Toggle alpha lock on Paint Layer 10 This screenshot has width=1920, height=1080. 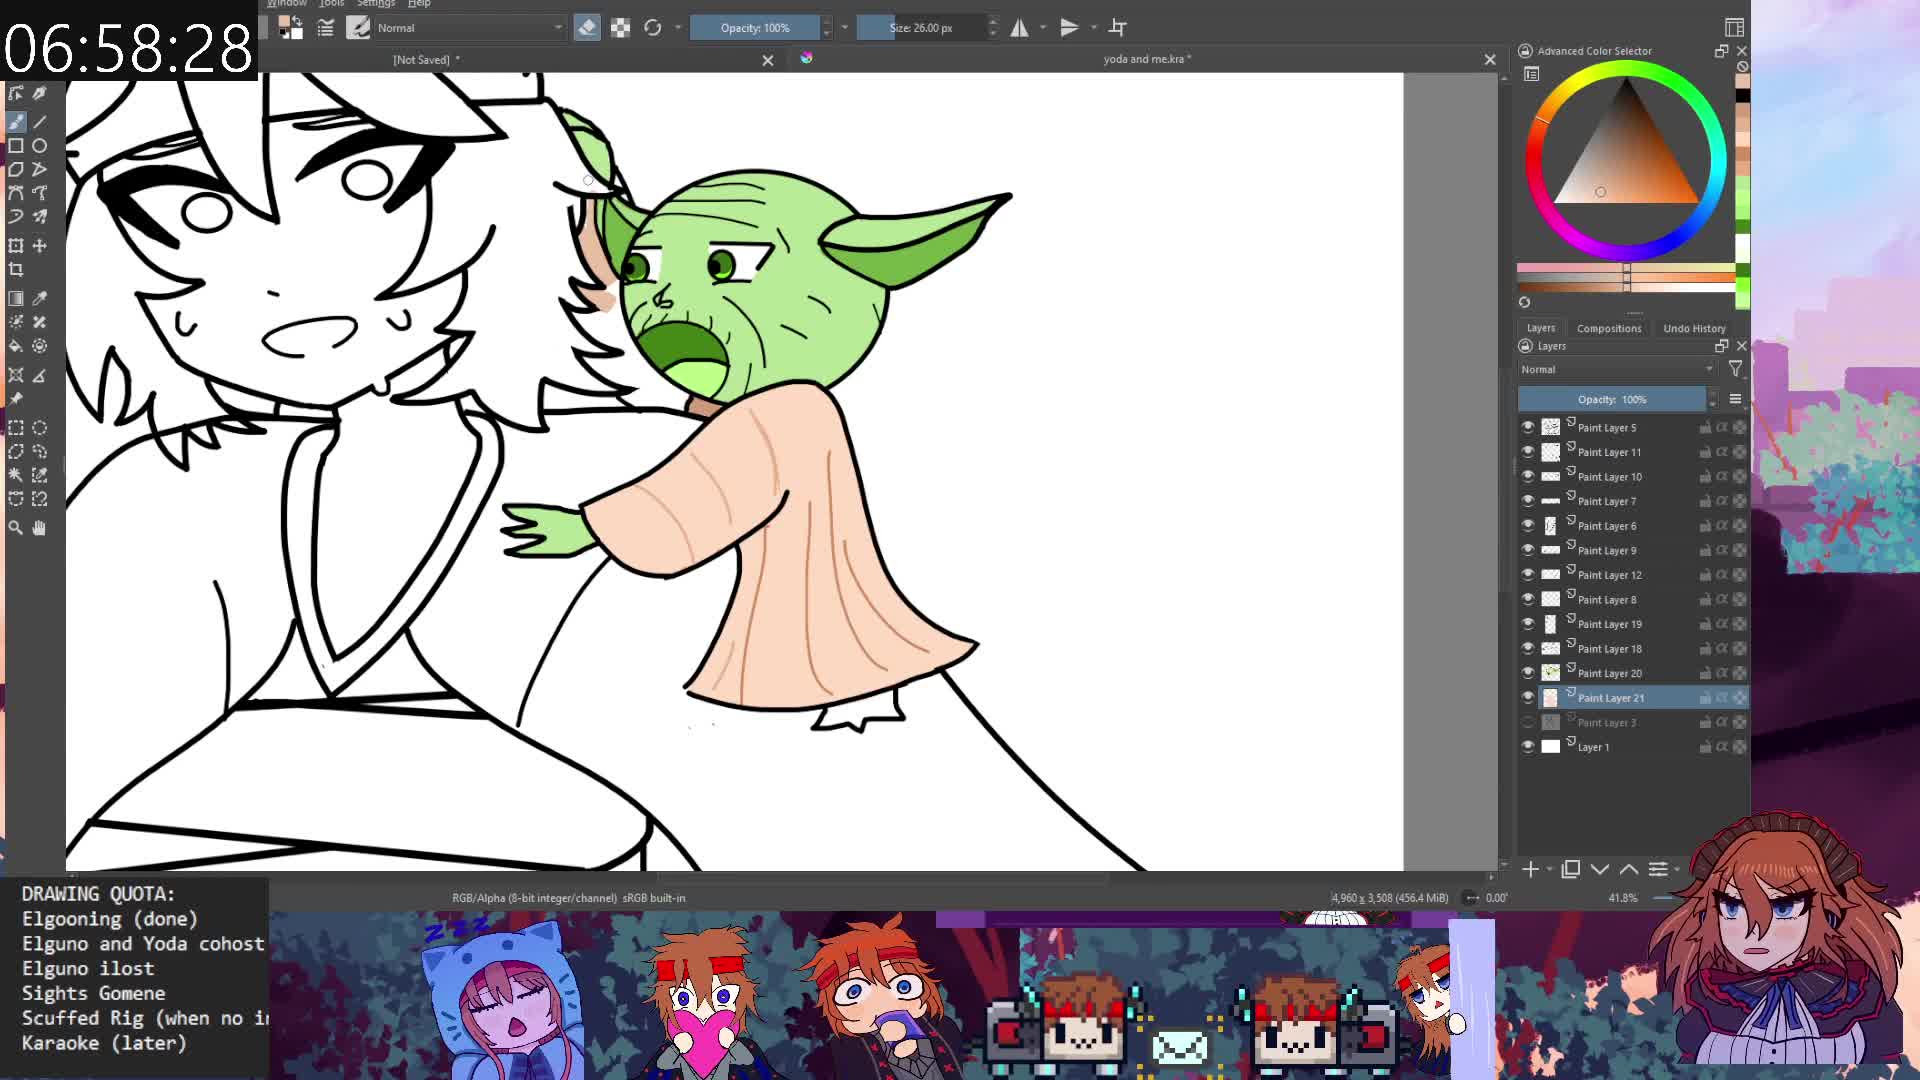coord(1739,477)
